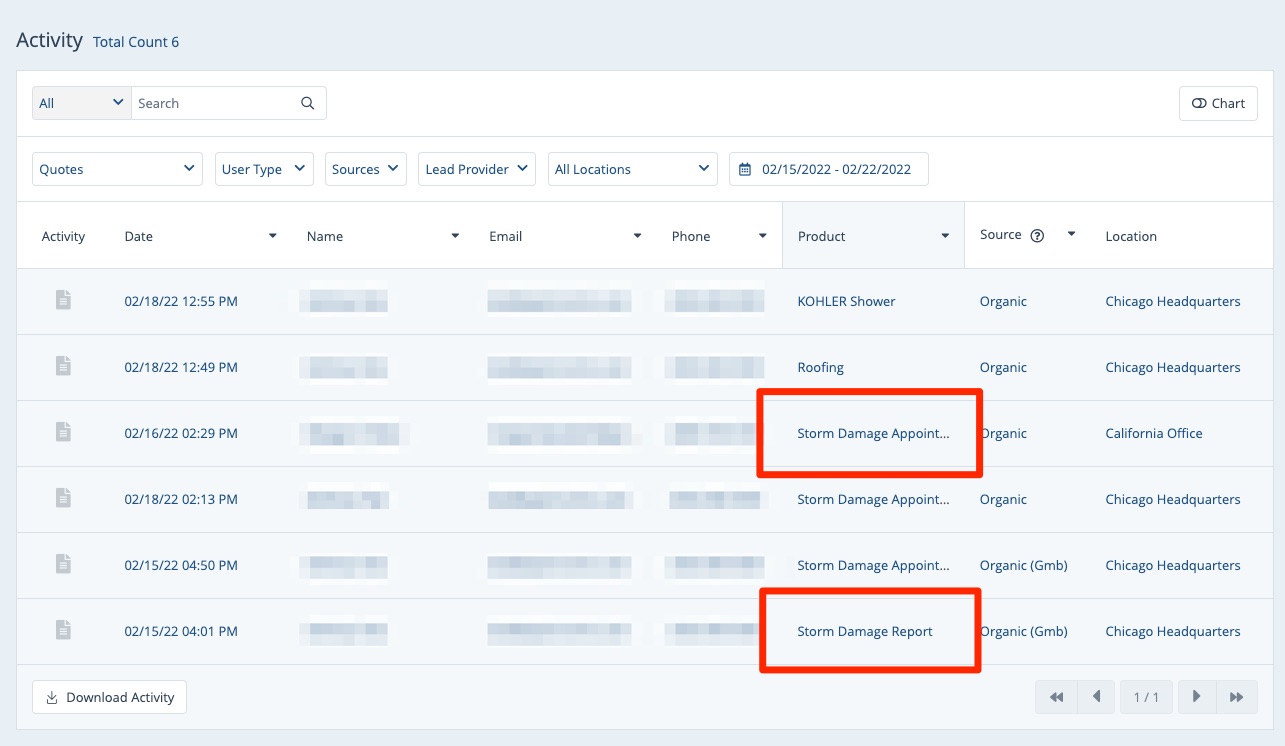The width and height of the screenshot is (1285, 746).
Task: Click the Download Activity button
Action: point(110,697)
